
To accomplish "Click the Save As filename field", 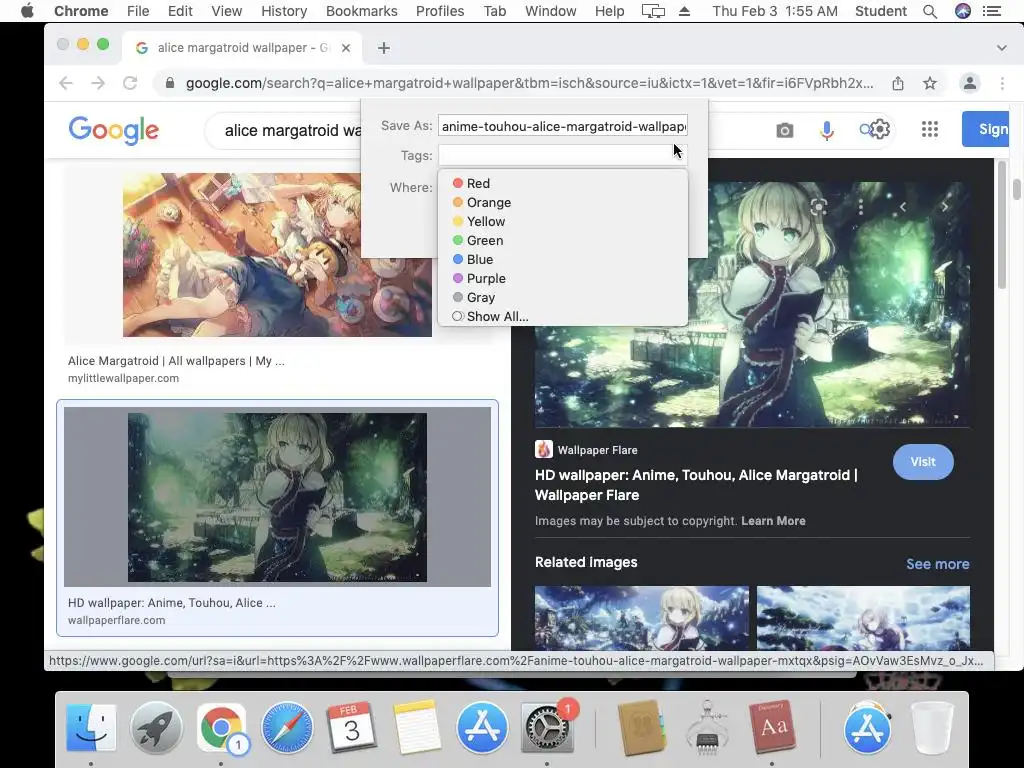I will click(563, 126).
